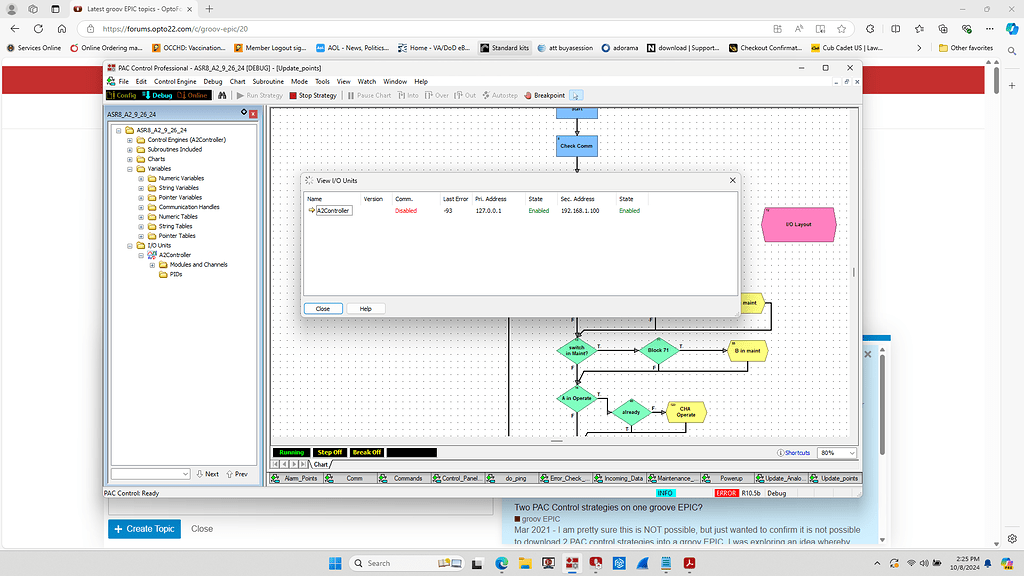1024x576 pixels.
Task: Open the Subroutine menu
Action: (268, 82)
